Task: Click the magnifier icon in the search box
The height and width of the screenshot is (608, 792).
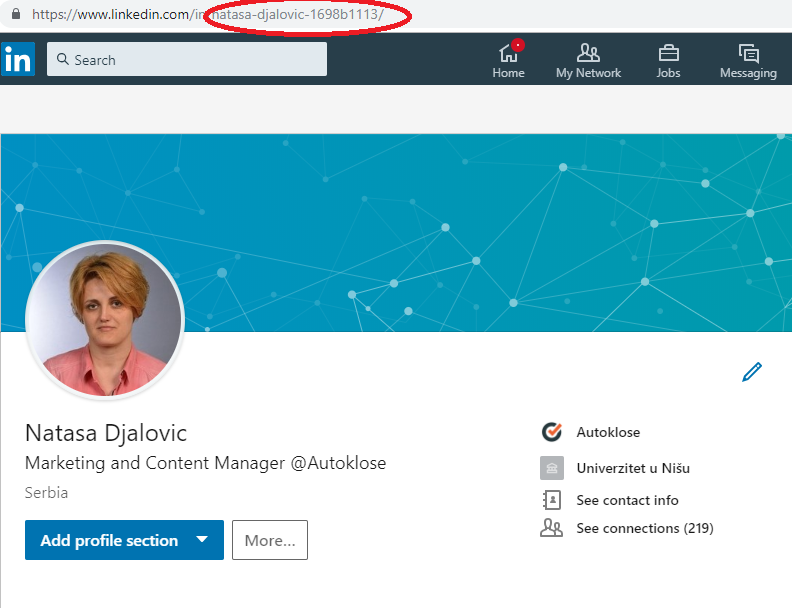Action: (61, 60)
